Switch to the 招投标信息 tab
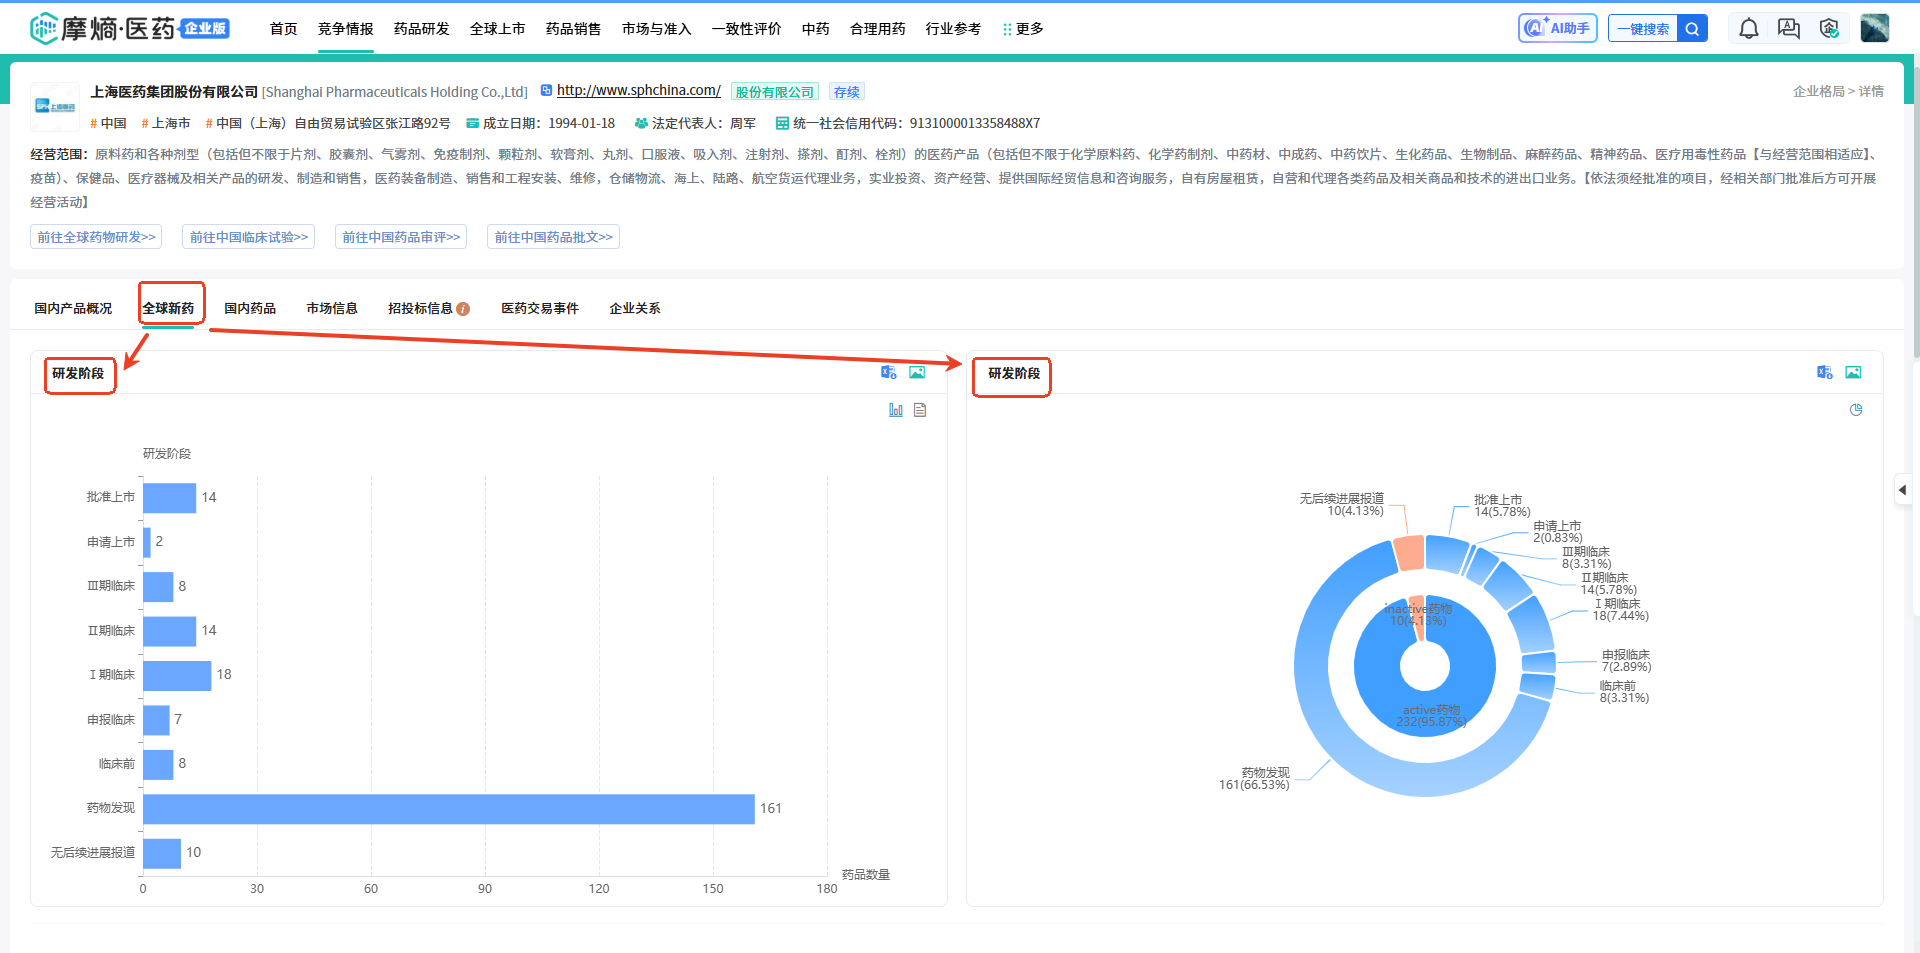 (420, 308)
